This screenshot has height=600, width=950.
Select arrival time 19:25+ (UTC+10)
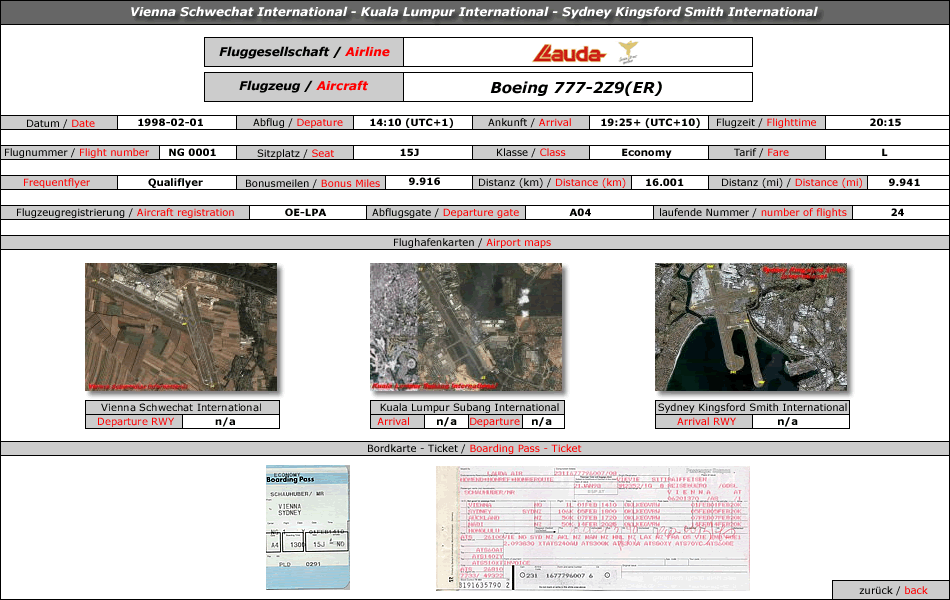point(650,122)
